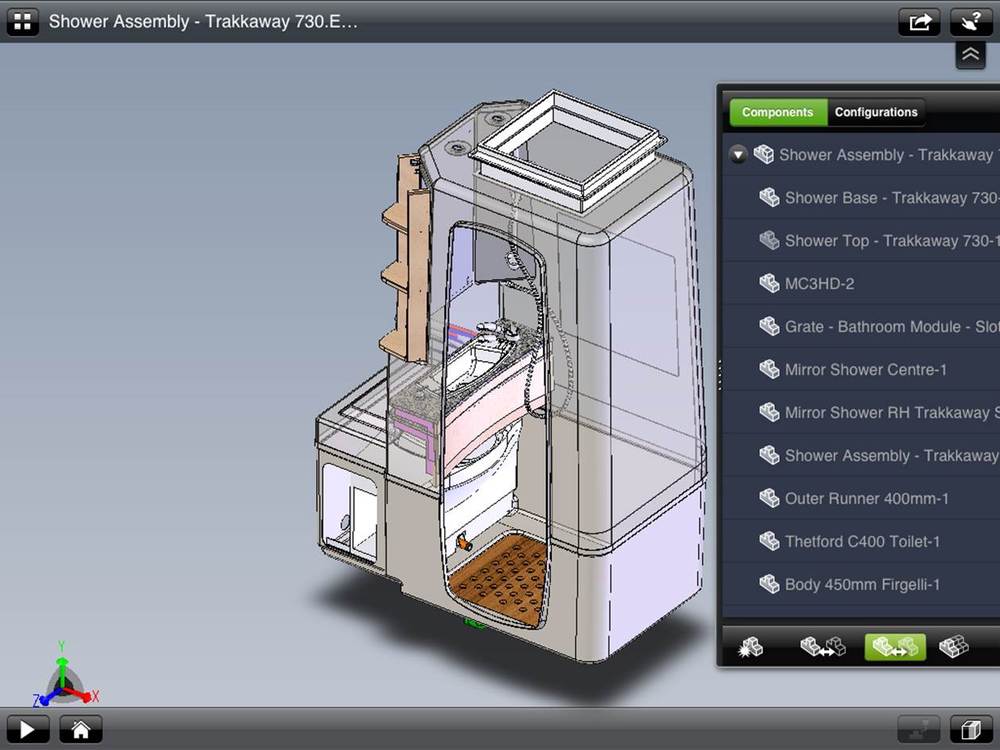This screenshot has width=1000, height=750.
Task: Open the view orientation cube button
Action: click(969, 730)
